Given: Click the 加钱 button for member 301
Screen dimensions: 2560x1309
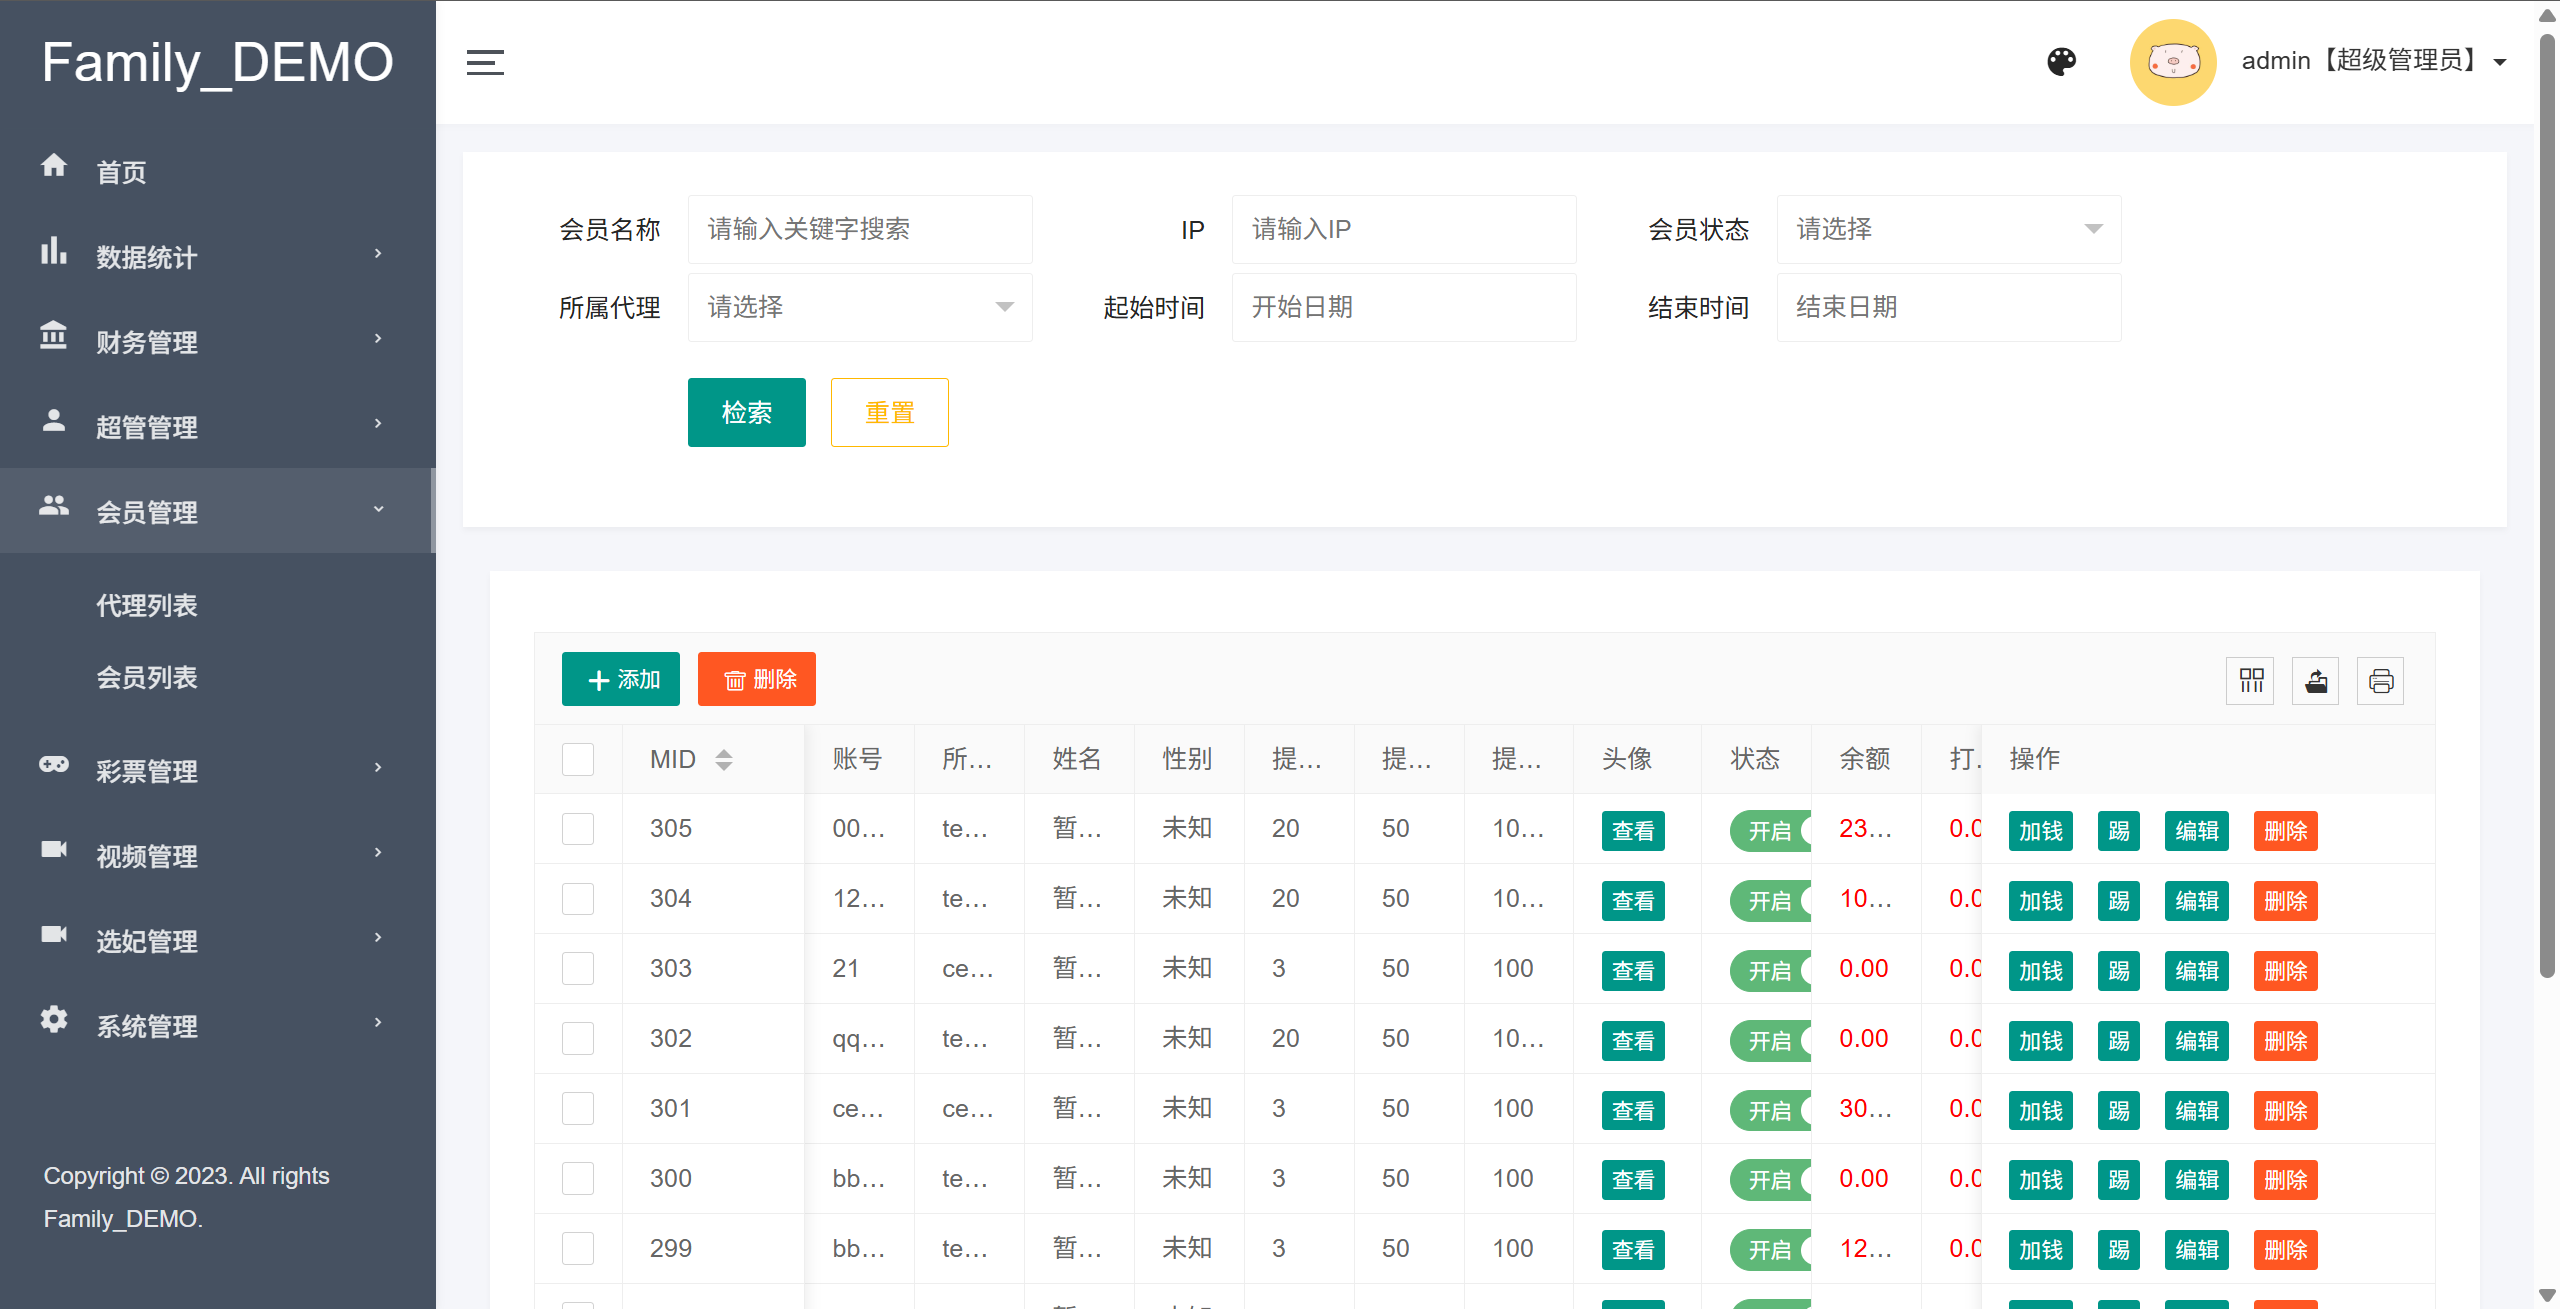Looking at the screenshot, I should [x=2040, y=1110].
